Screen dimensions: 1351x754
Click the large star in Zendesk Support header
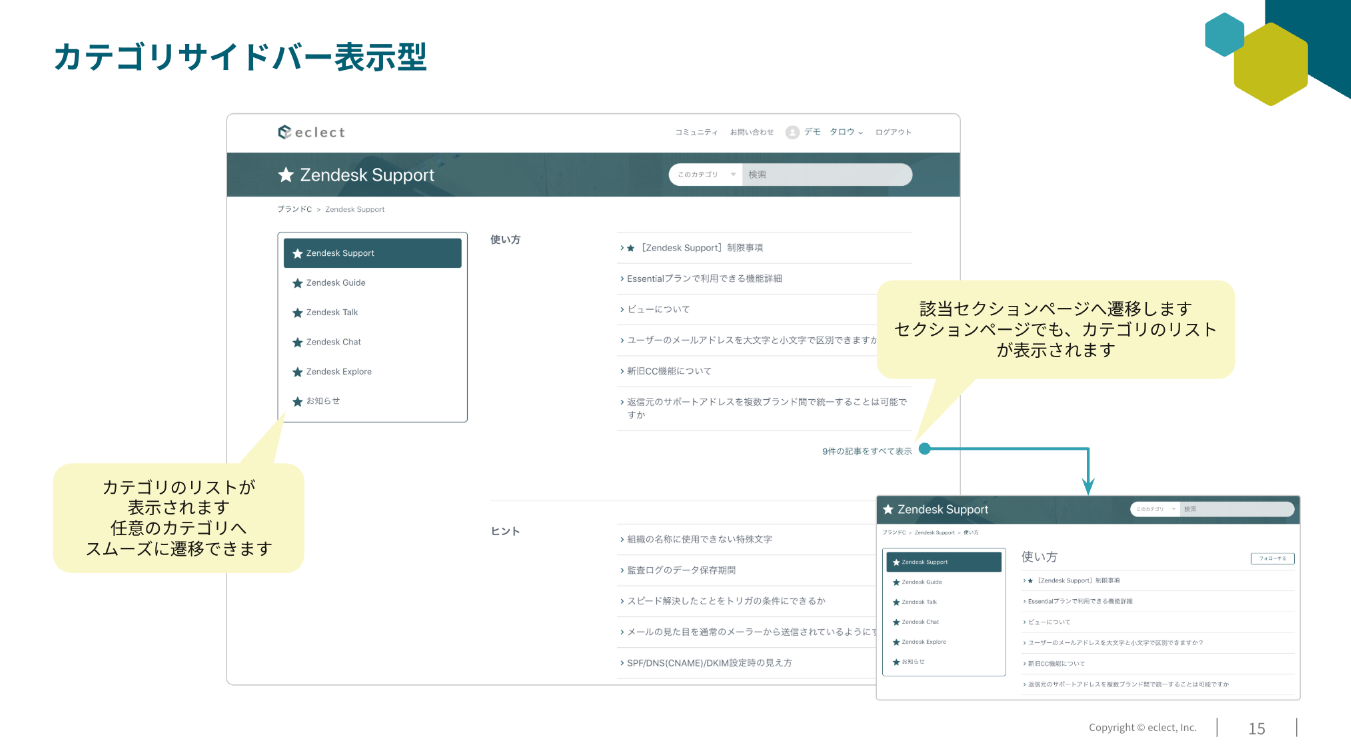pos(286,175)
